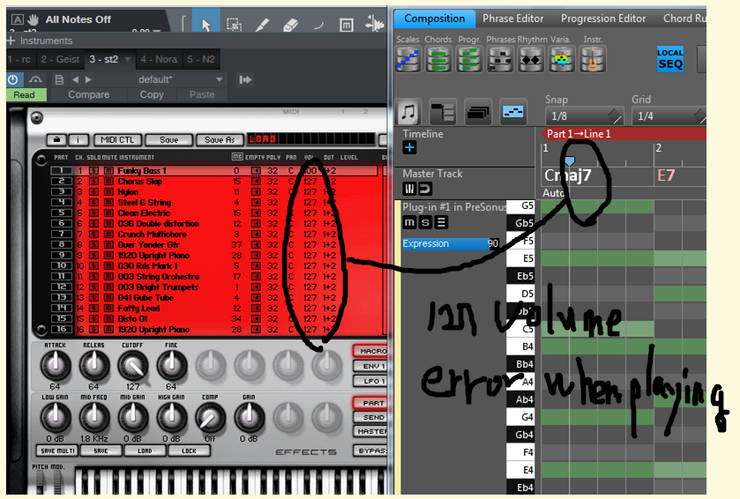The image size is (740, 499).
Task: Click the blue playhead marker on timeline
Action: 570,161
